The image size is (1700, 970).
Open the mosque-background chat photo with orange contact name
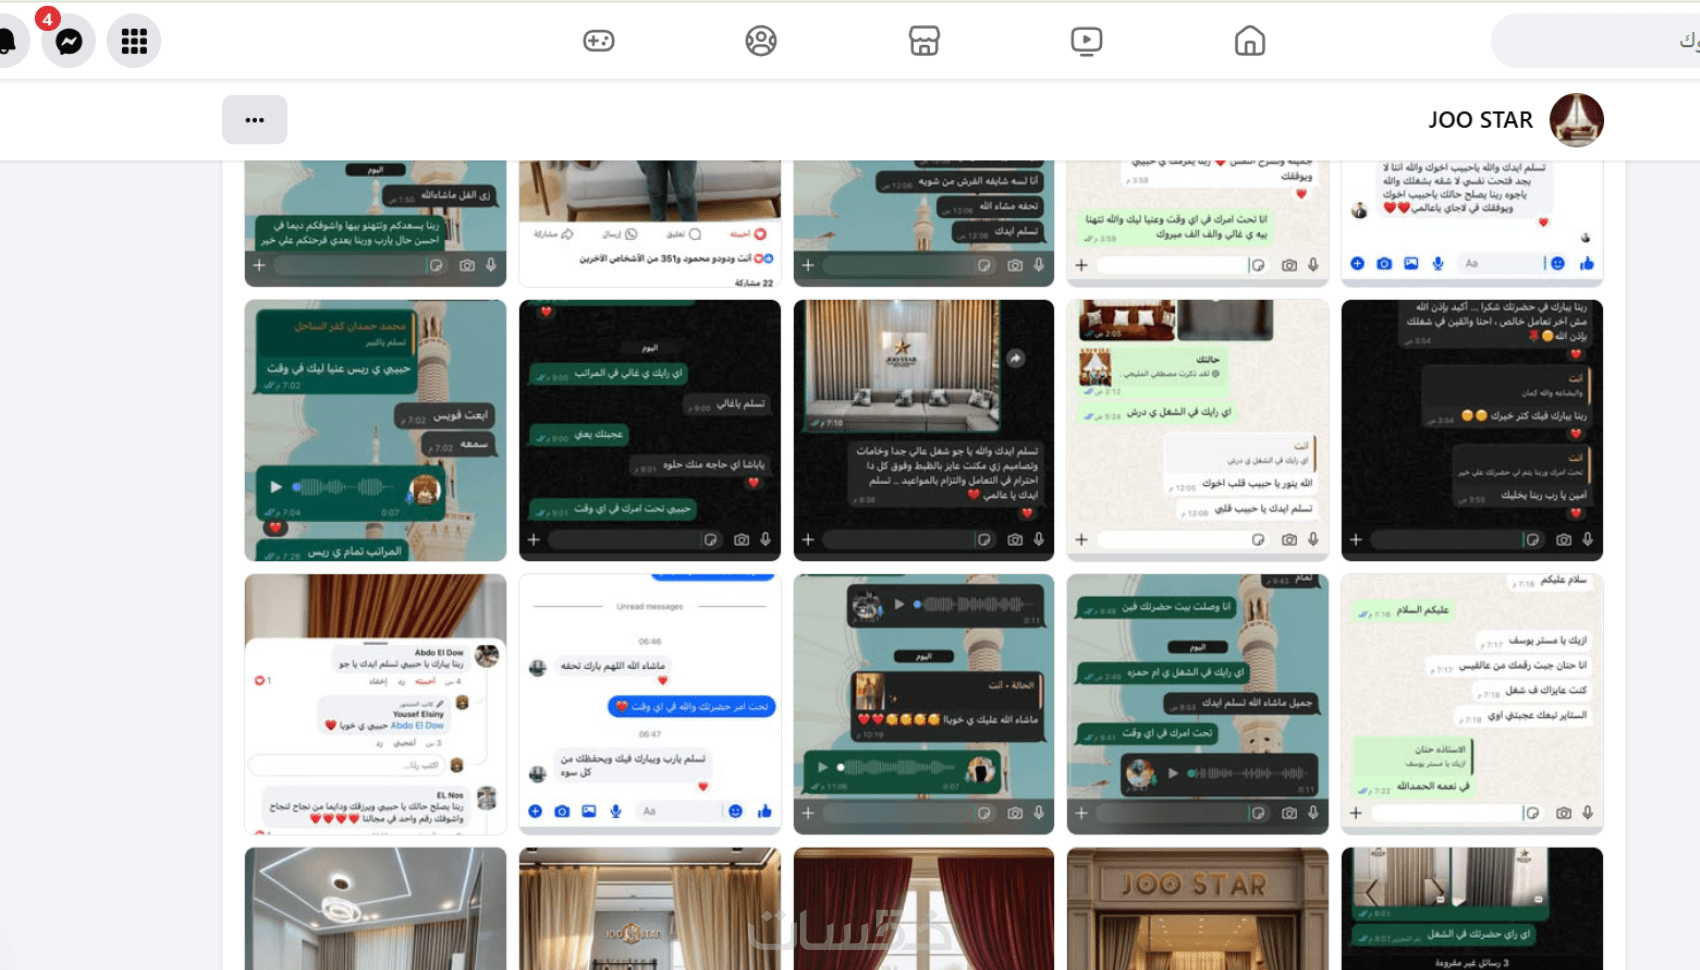tap(376, 430)
